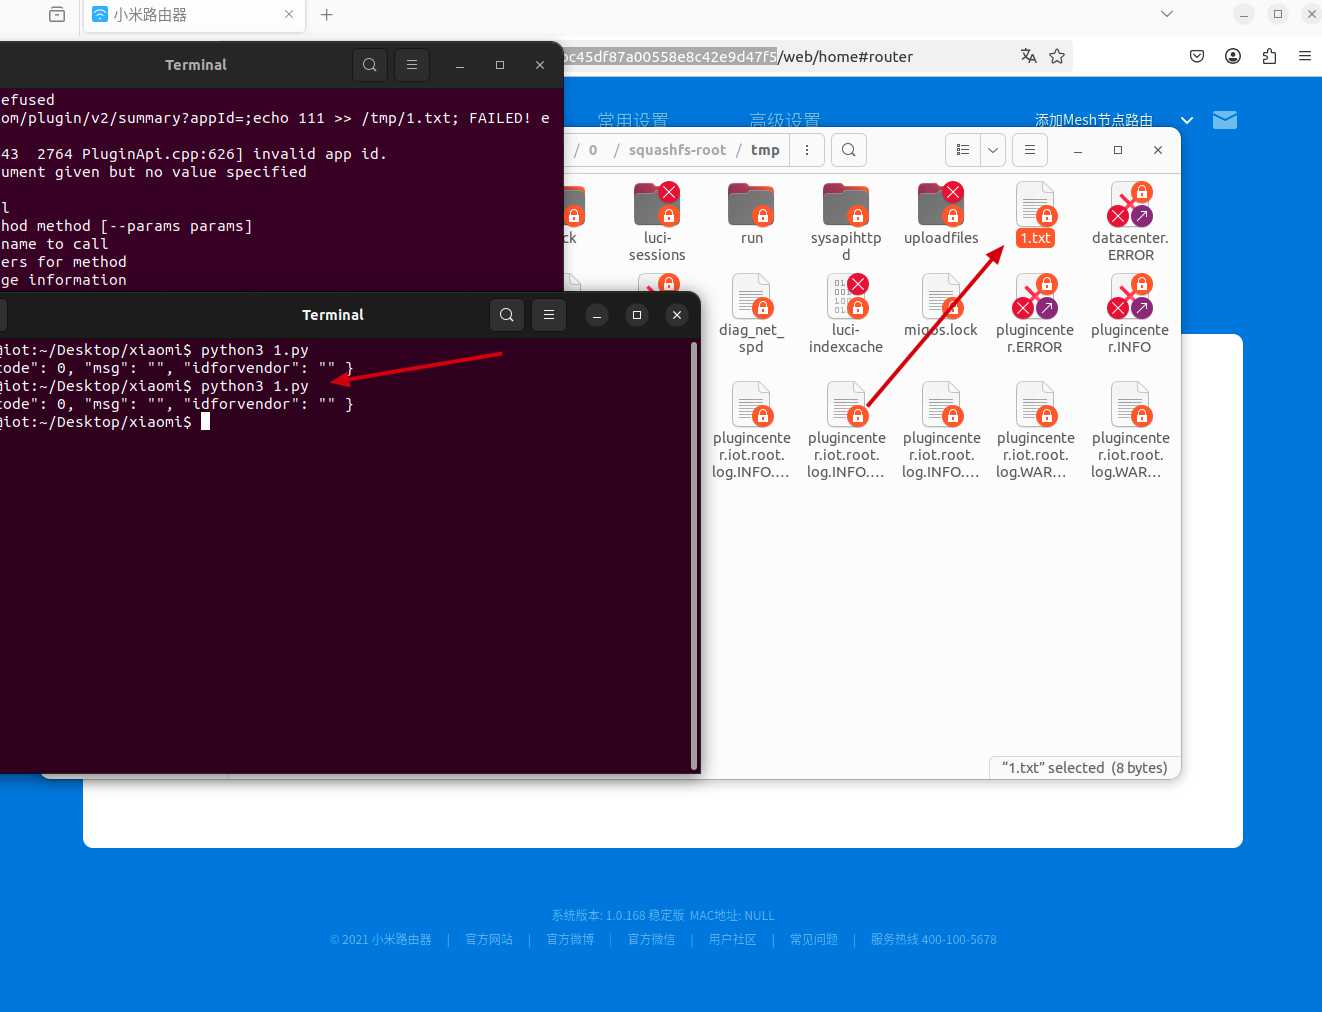Close the 小米路由器 tab
The width and height of the screenshot is (1322, 1012).
point(289,15)
